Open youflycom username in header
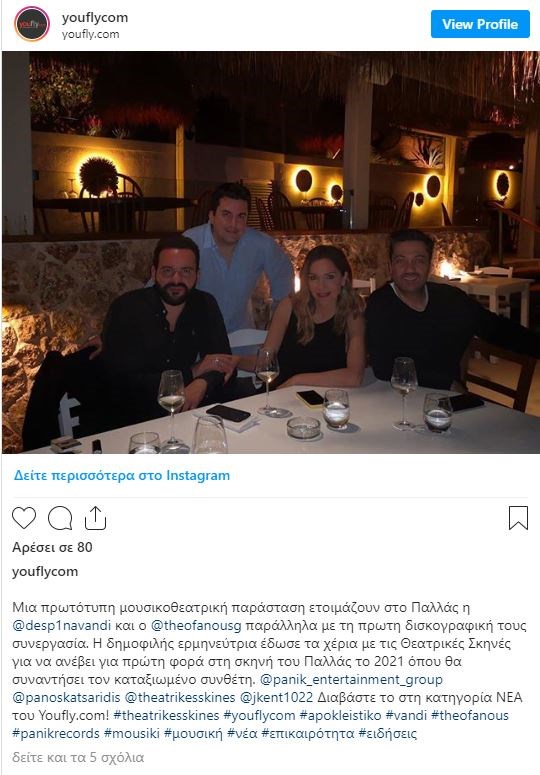This screenshot has height=775, width=540. point(95,17)
